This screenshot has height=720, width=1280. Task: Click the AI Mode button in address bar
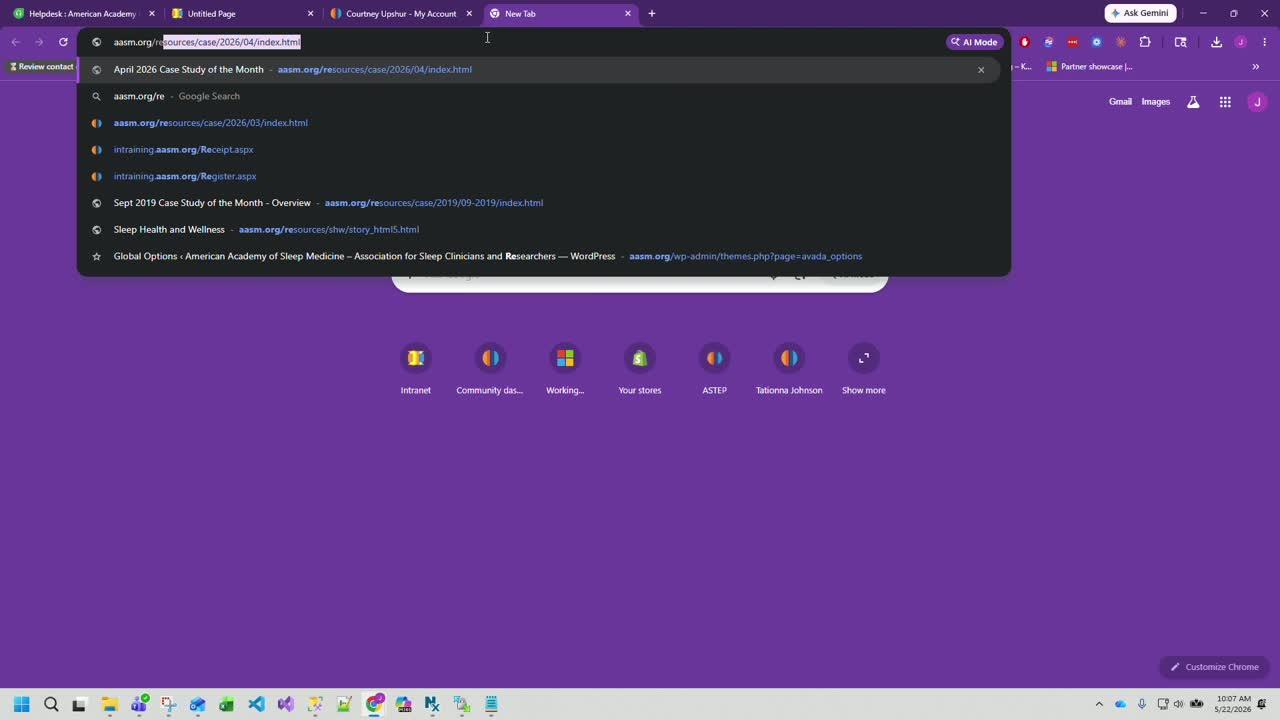(975, 42)
